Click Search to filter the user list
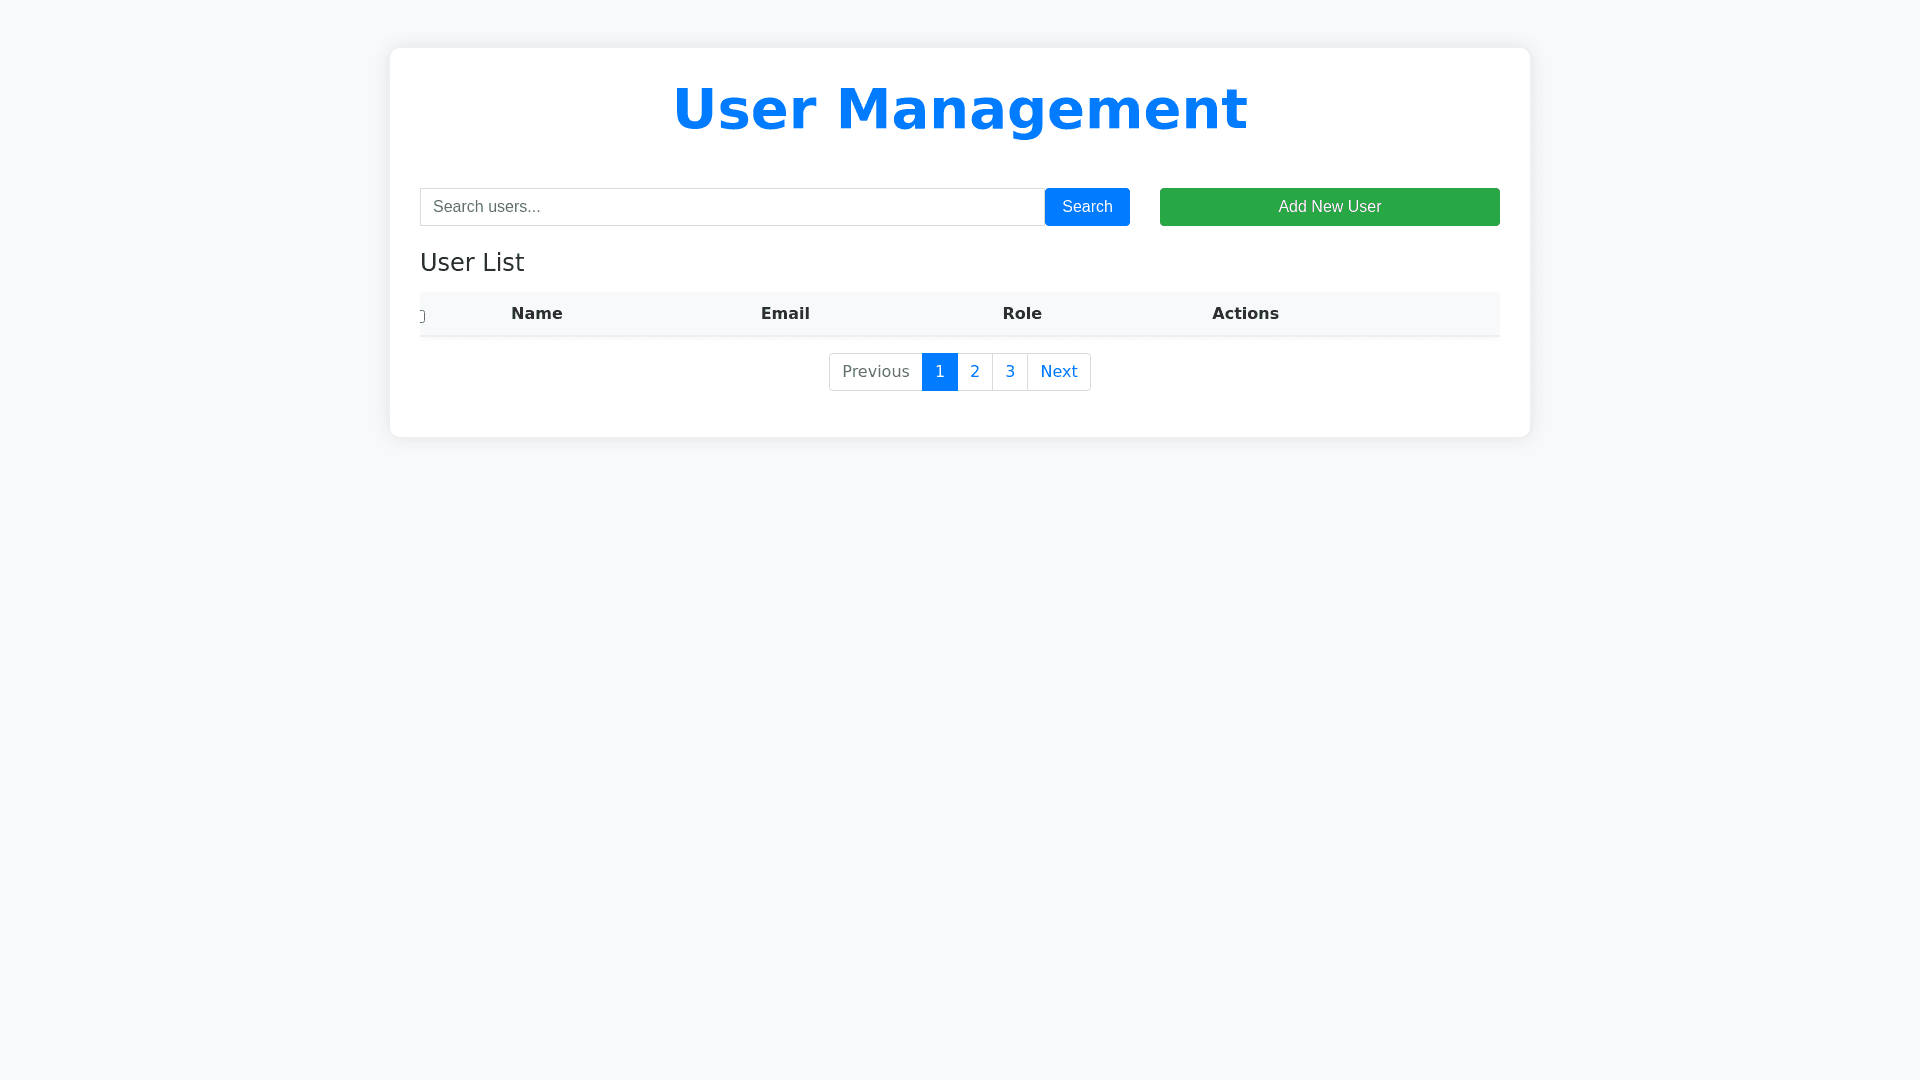This screenshot has width=1920, height=1080. [x=1087, y=207]
